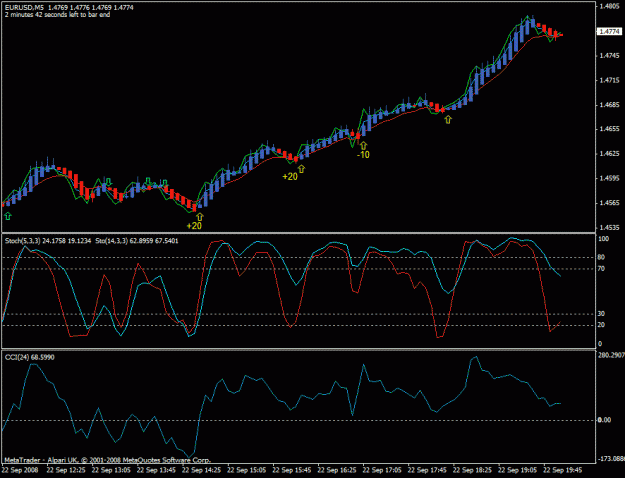Image resolution: width=625 pixels, height=478 pixels.
Task: Click the 280.2907 CCI scale maximum
Action: tap(611, 355)
